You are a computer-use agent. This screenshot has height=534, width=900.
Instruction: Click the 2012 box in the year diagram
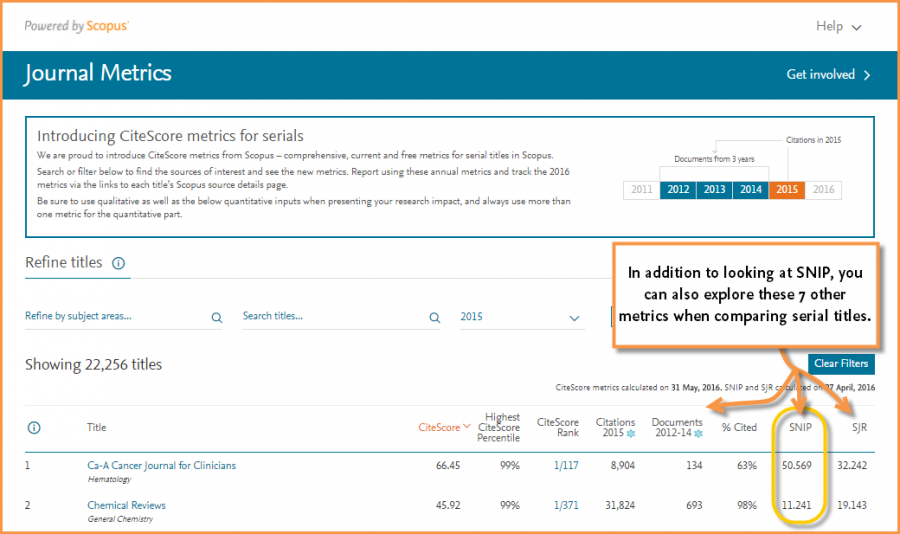tap(678, 189)
